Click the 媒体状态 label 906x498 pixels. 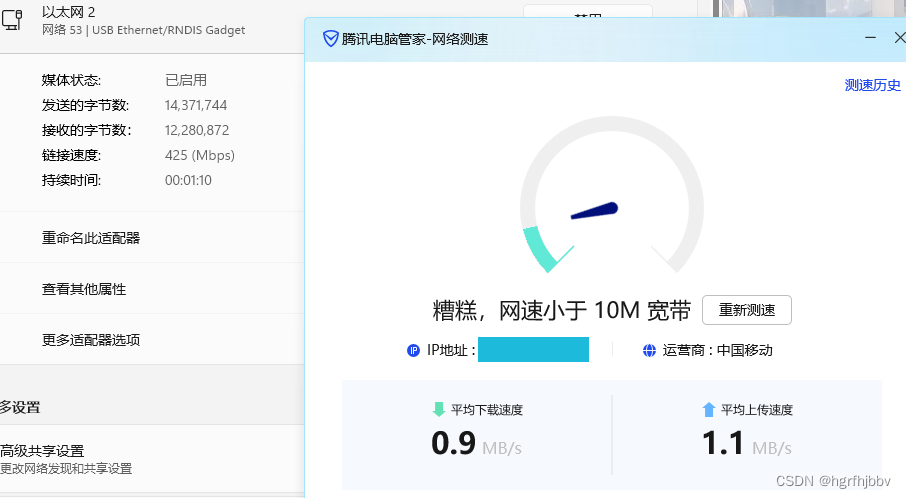(x=71, y=80)
